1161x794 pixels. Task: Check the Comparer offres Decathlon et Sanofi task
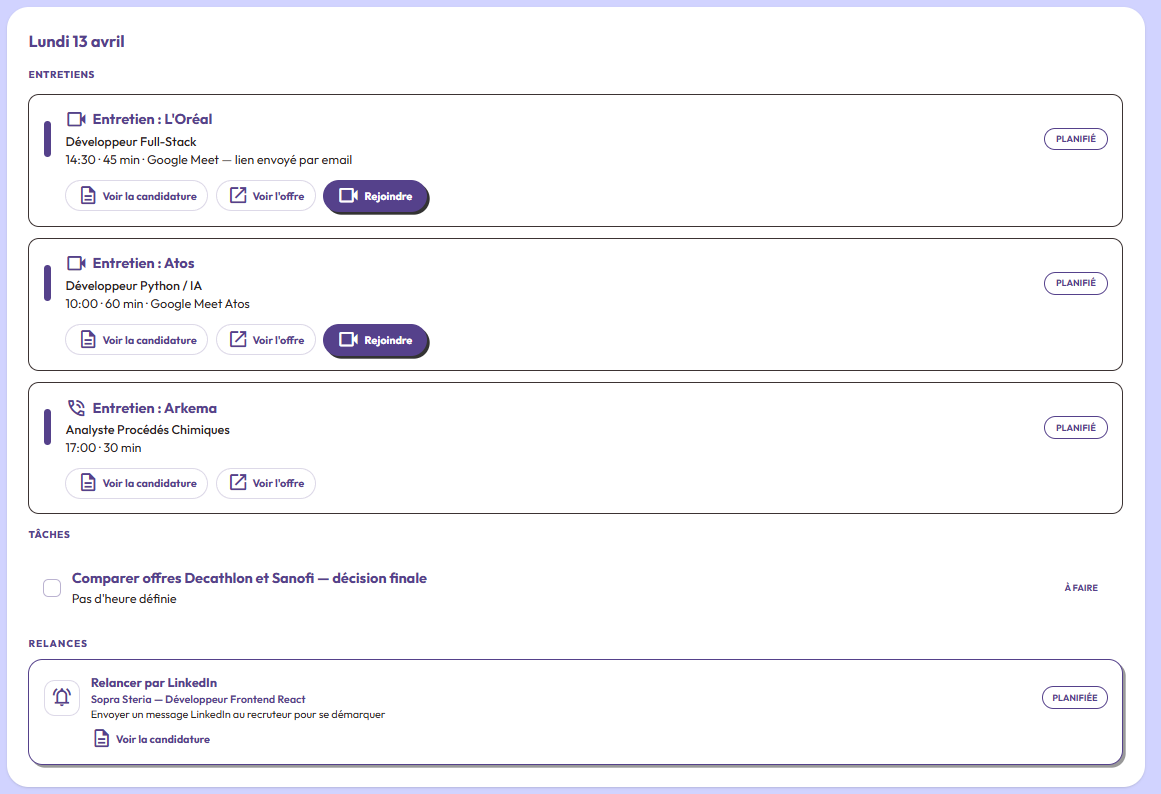click(x=52, y=588)
